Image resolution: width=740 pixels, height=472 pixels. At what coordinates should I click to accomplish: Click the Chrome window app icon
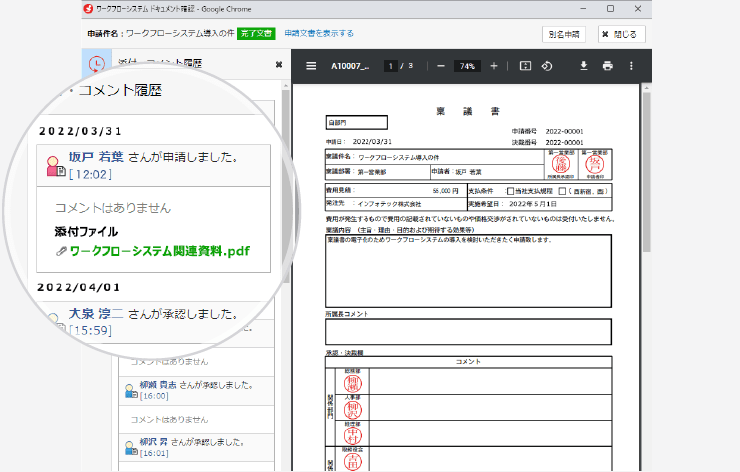tap(88, 9)
